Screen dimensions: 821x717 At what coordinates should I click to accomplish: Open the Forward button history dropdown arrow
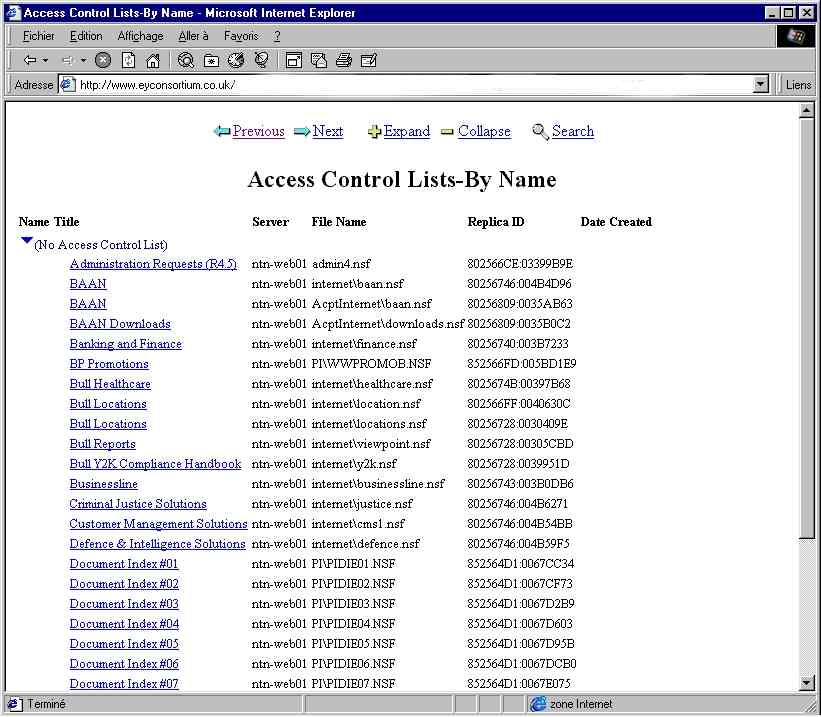(83, 60)
